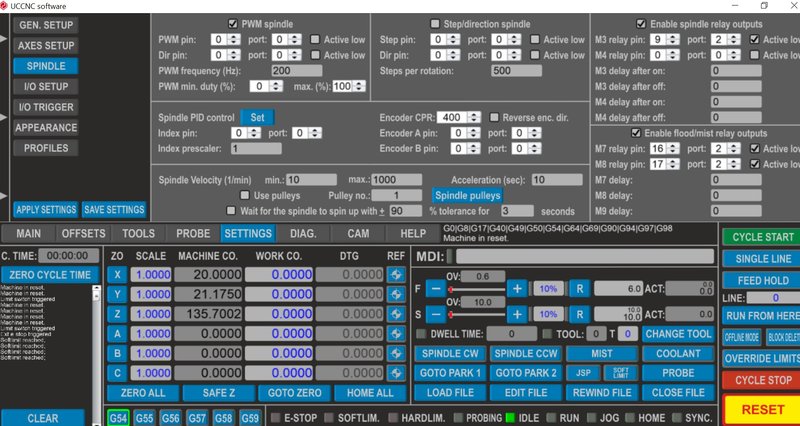This screenshot has width=800, height=426.
Task: Reference the B axis home icon
Action: [x=396, y=354]
